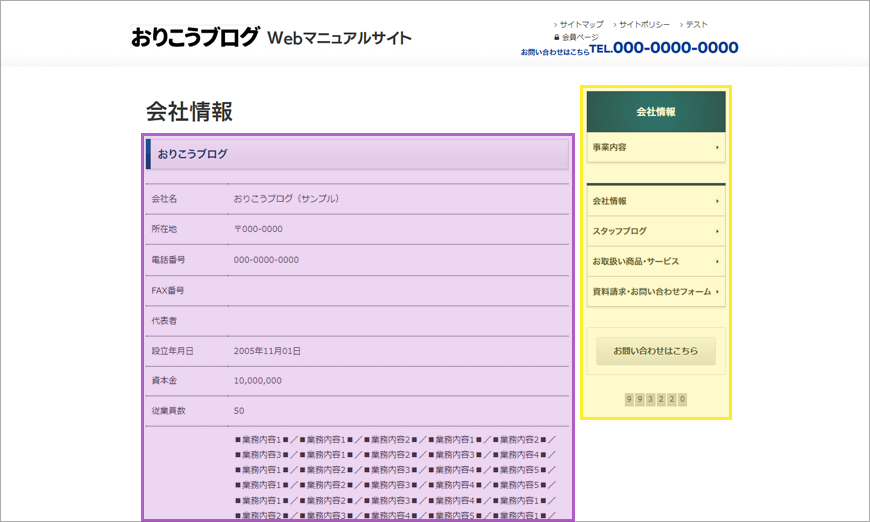The image size is (870, 522).
Task: Click the arrow icon before テスト
Action: (x=681, y=24)
